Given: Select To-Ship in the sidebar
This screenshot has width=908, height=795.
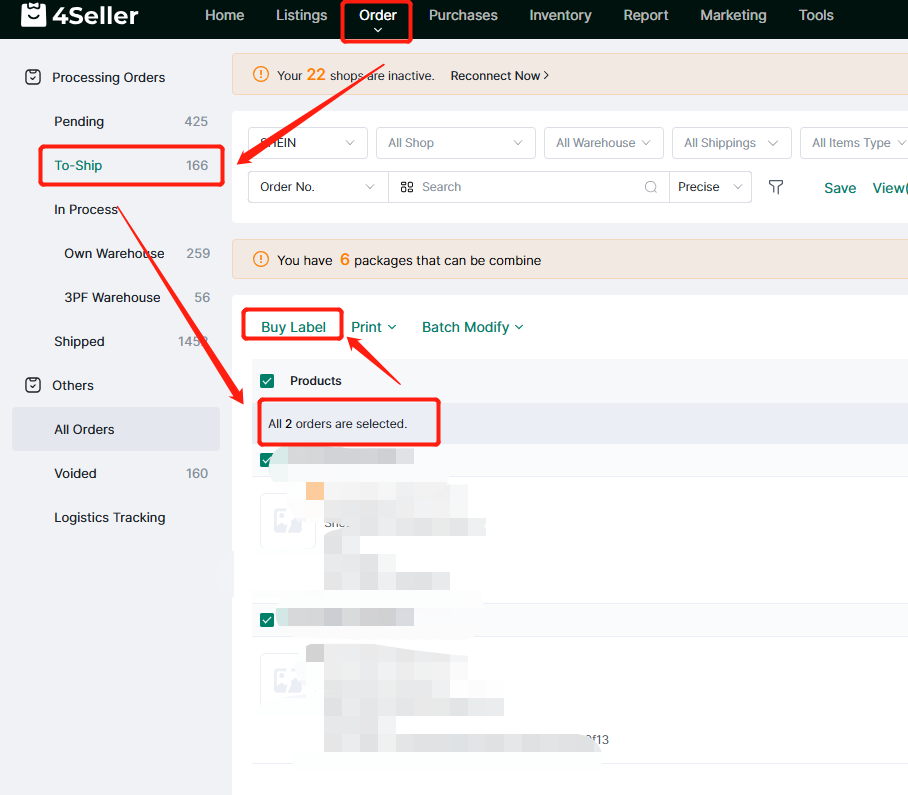Looking at the screenshot, I should pyautogui.click(x=78, y=165).
